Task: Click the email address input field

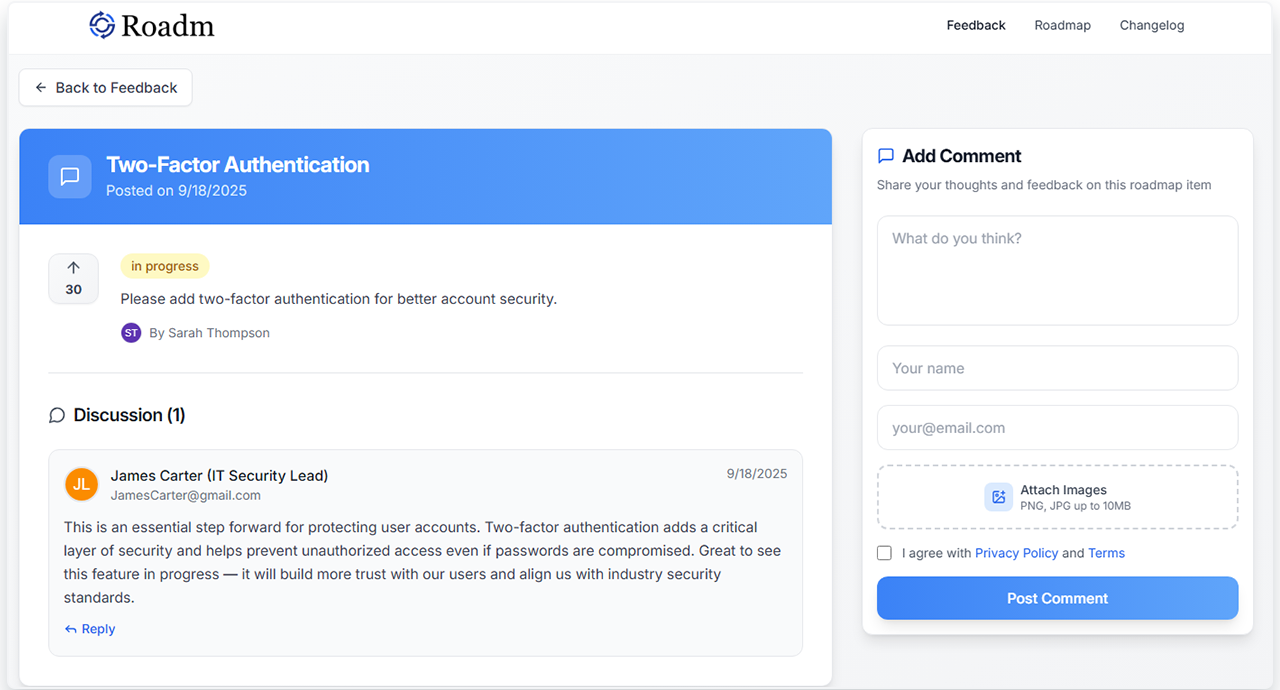Action: point(1057,427)
